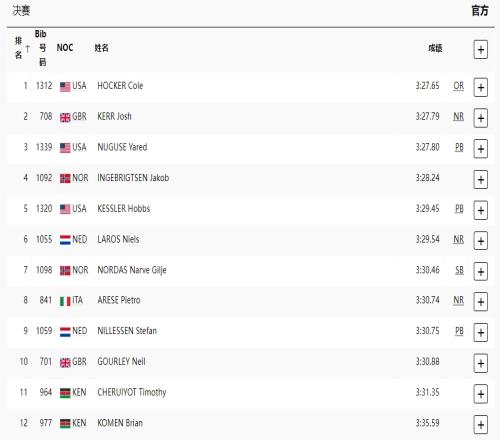Expand all rows with header plus button

(x=481, y=50)
